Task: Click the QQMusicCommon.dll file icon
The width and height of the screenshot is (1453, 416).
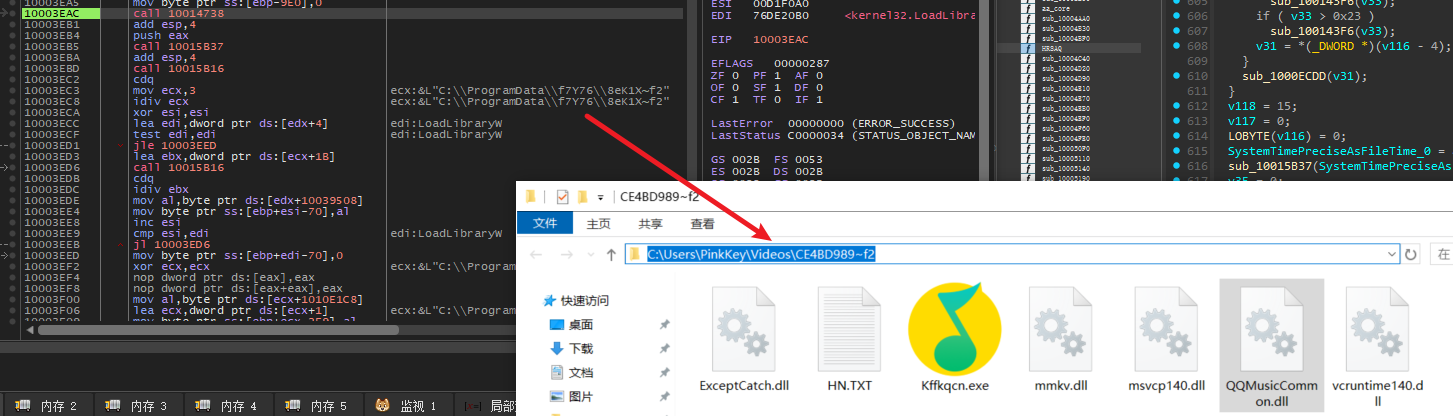Action: [1272, 328]
